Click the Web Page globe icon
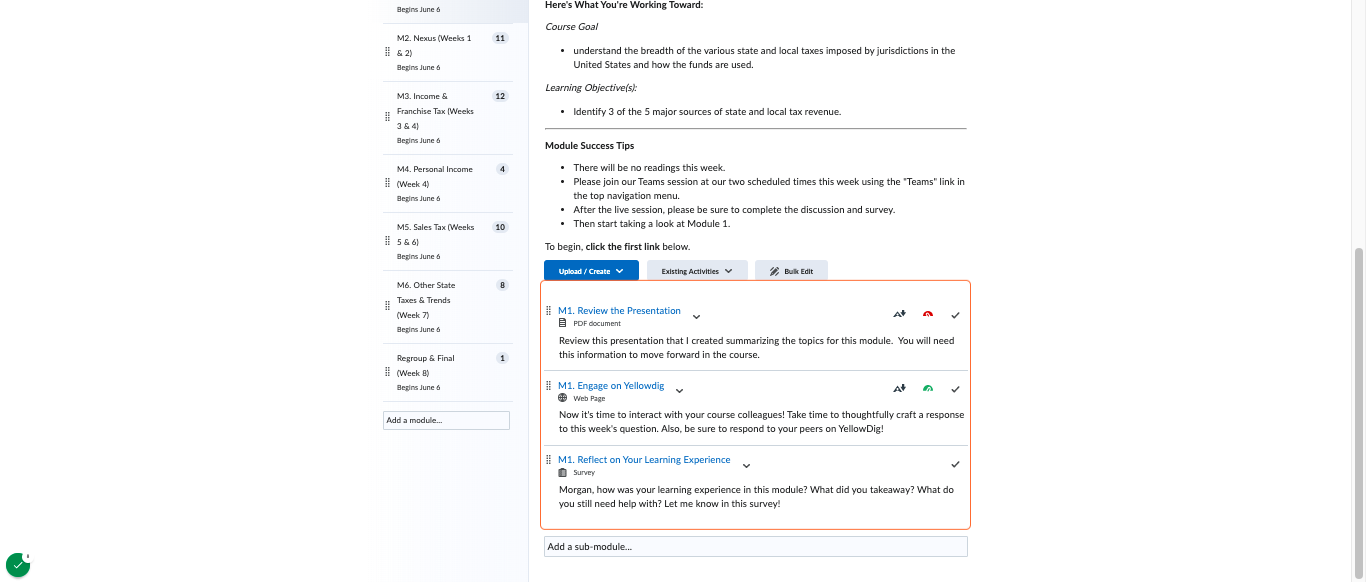The height and width of the screenshot is (582, 1366). pyautogui.click(x=563, y=398)
